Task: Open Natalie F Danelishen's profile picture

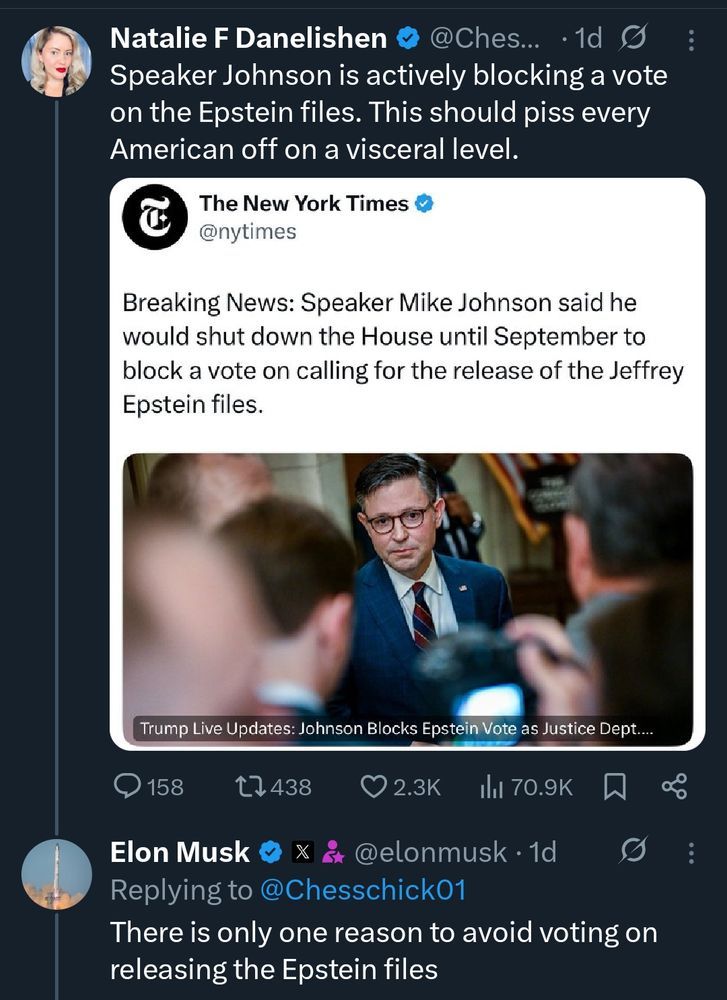Action: (57, 62)
